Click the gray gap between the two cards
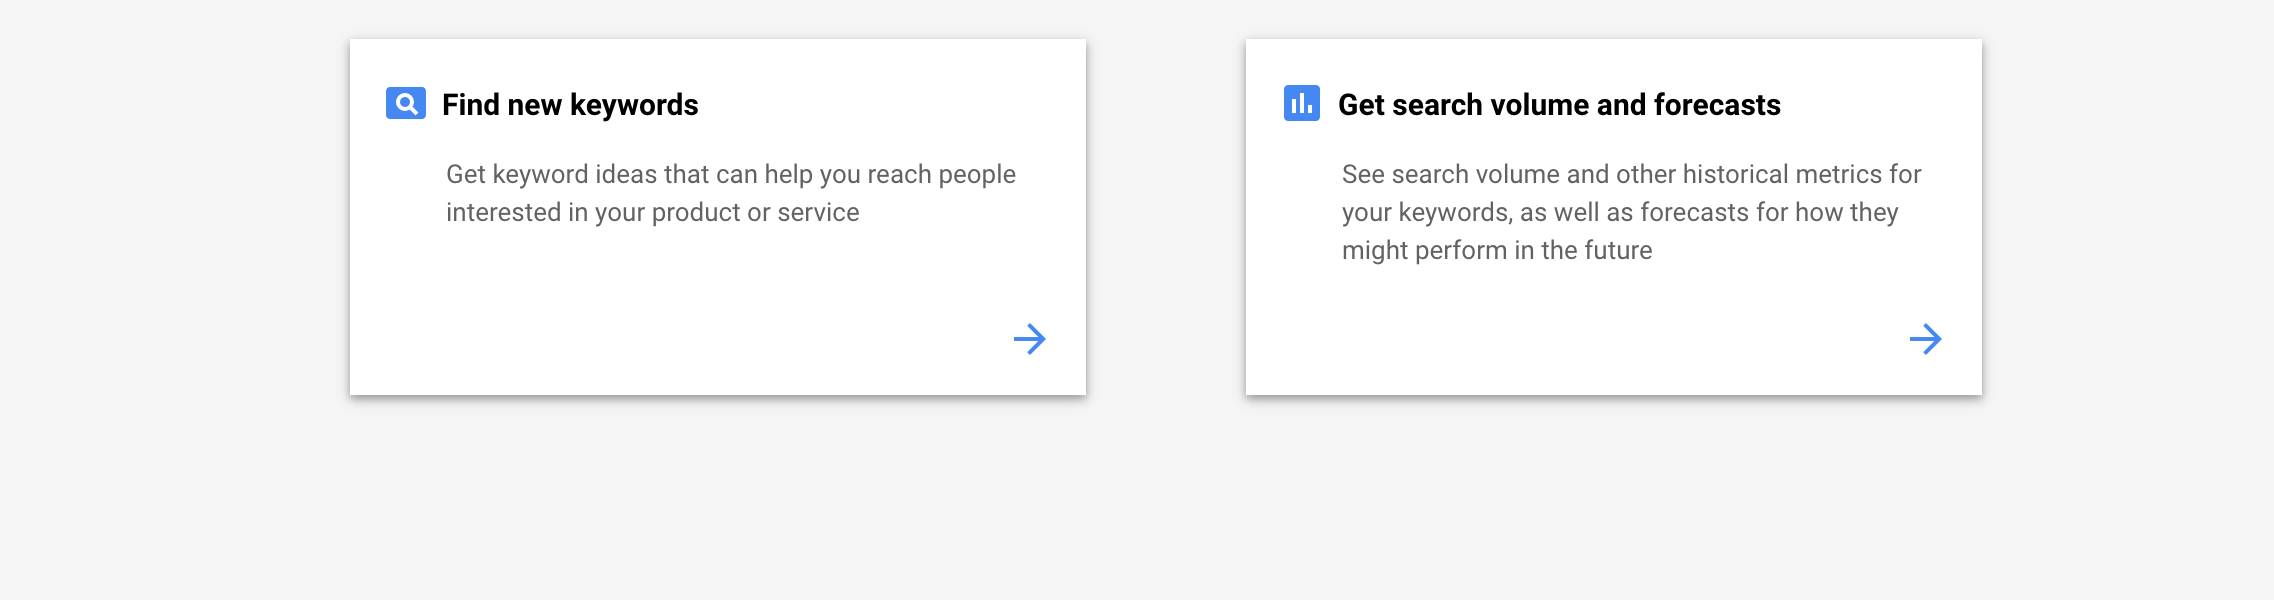 click(1166, 217)
